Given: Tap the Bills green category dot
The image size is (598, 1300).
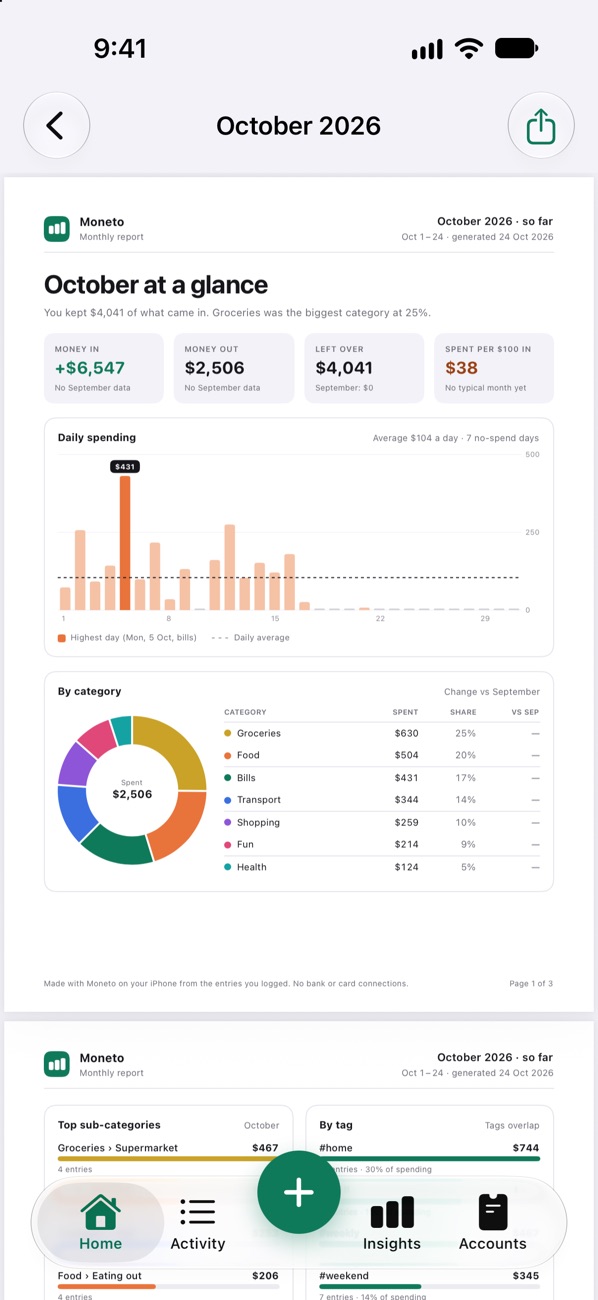Looking at the screenshot, I should pos(228,778).
